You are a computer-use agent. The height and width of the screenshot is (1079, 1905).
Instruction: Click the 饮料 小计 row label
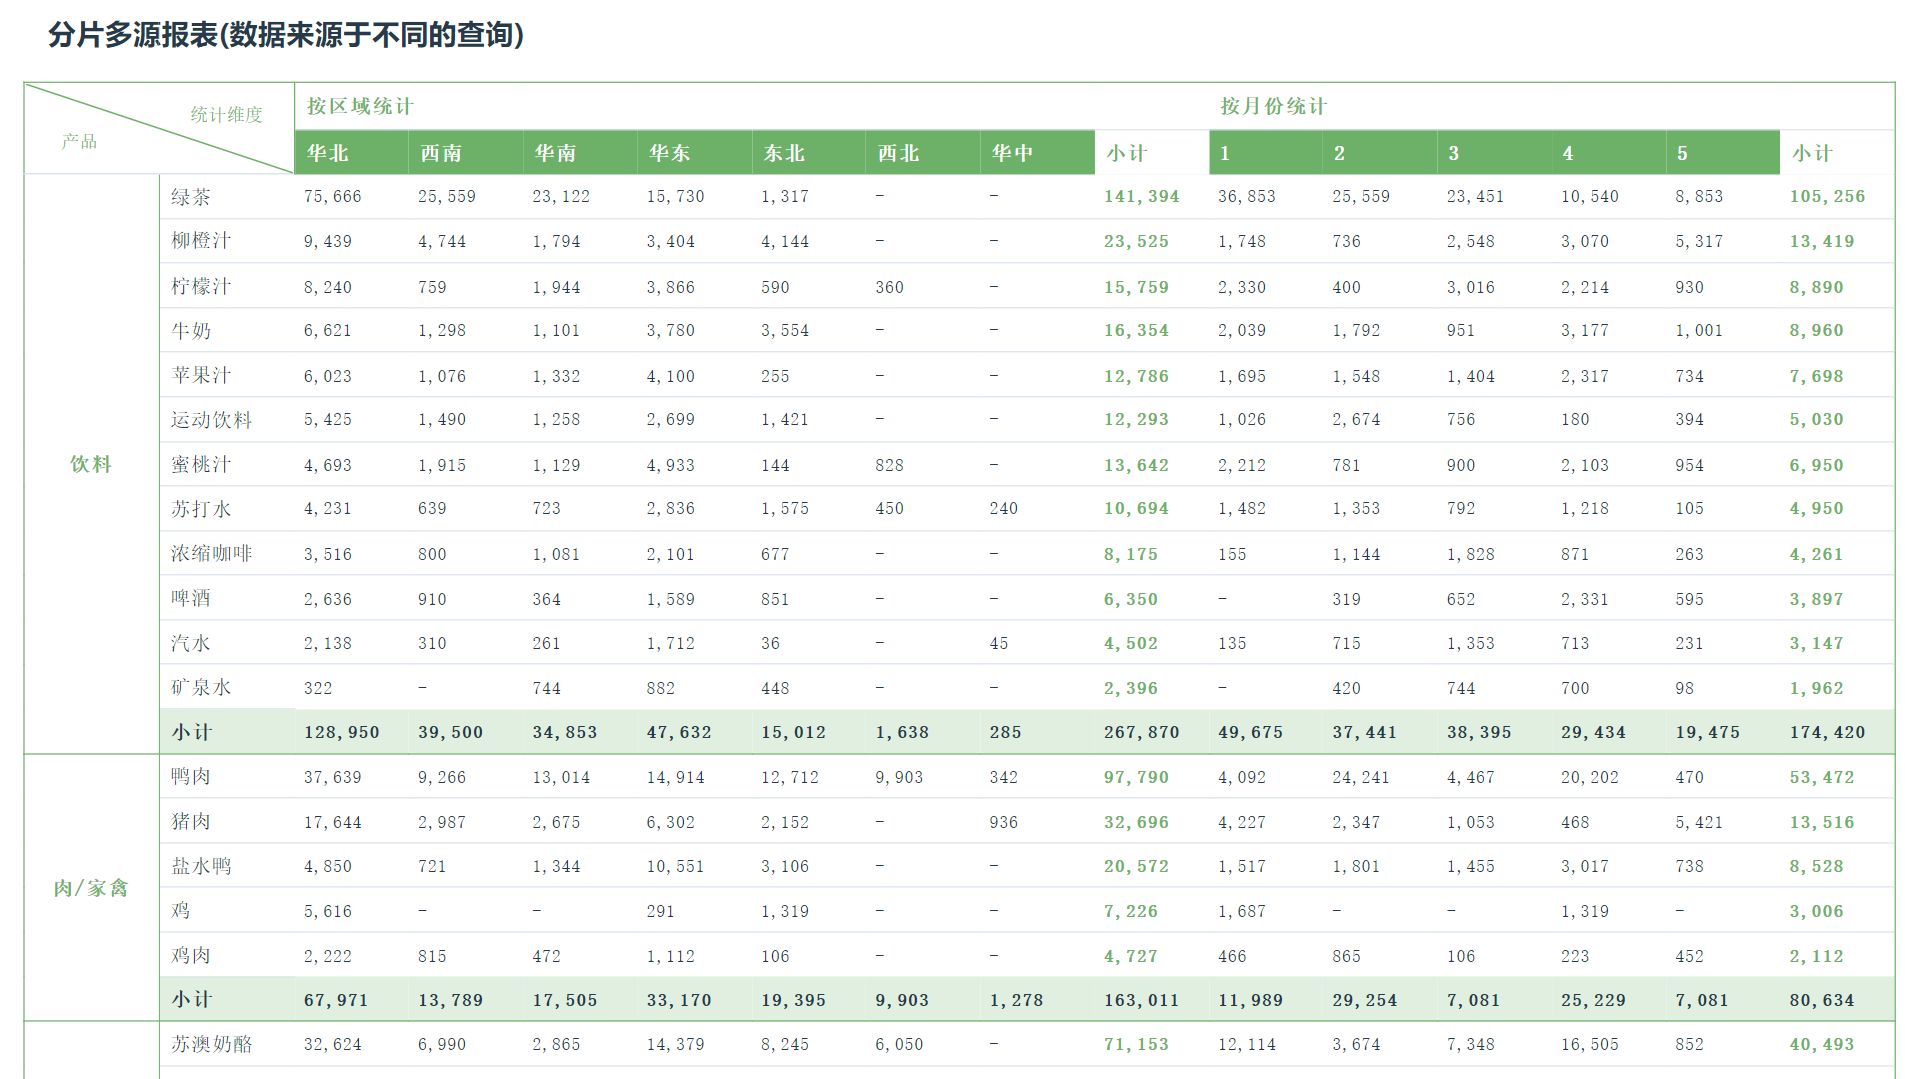[191, 733]
